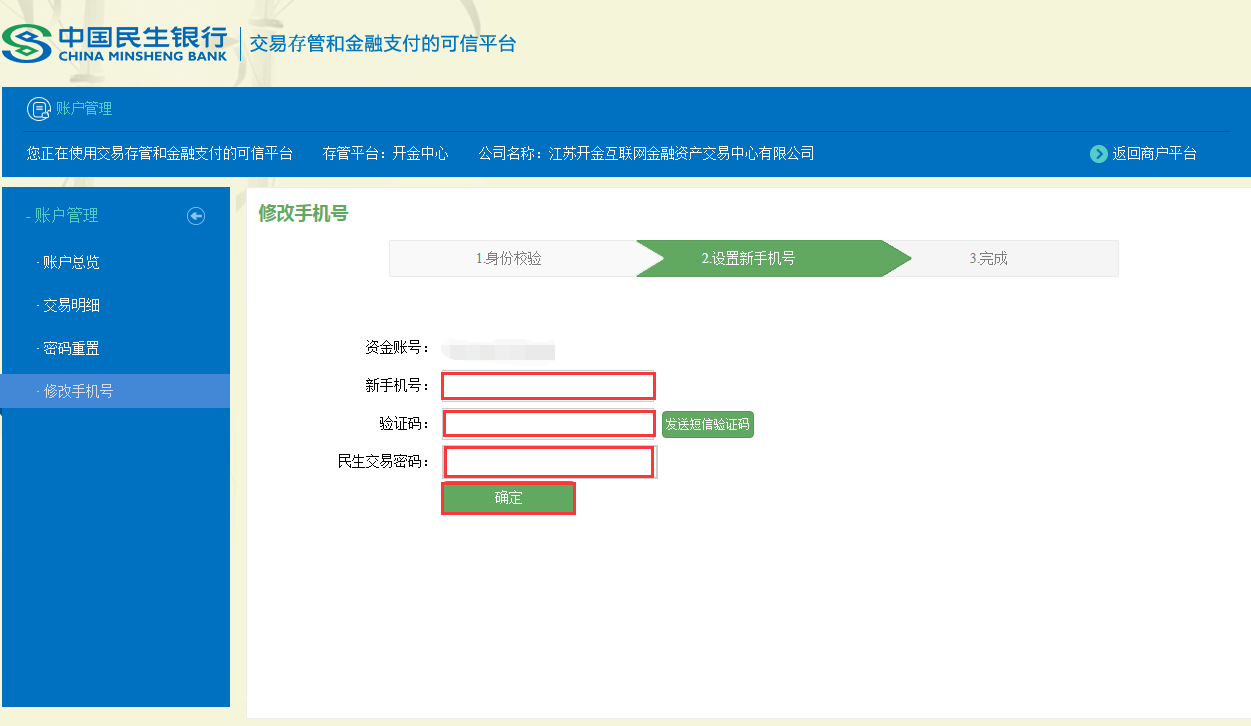Return to merchant platform via 返回商户平台 link
Screen dimensions: 1251x726
pos(1154,154)
